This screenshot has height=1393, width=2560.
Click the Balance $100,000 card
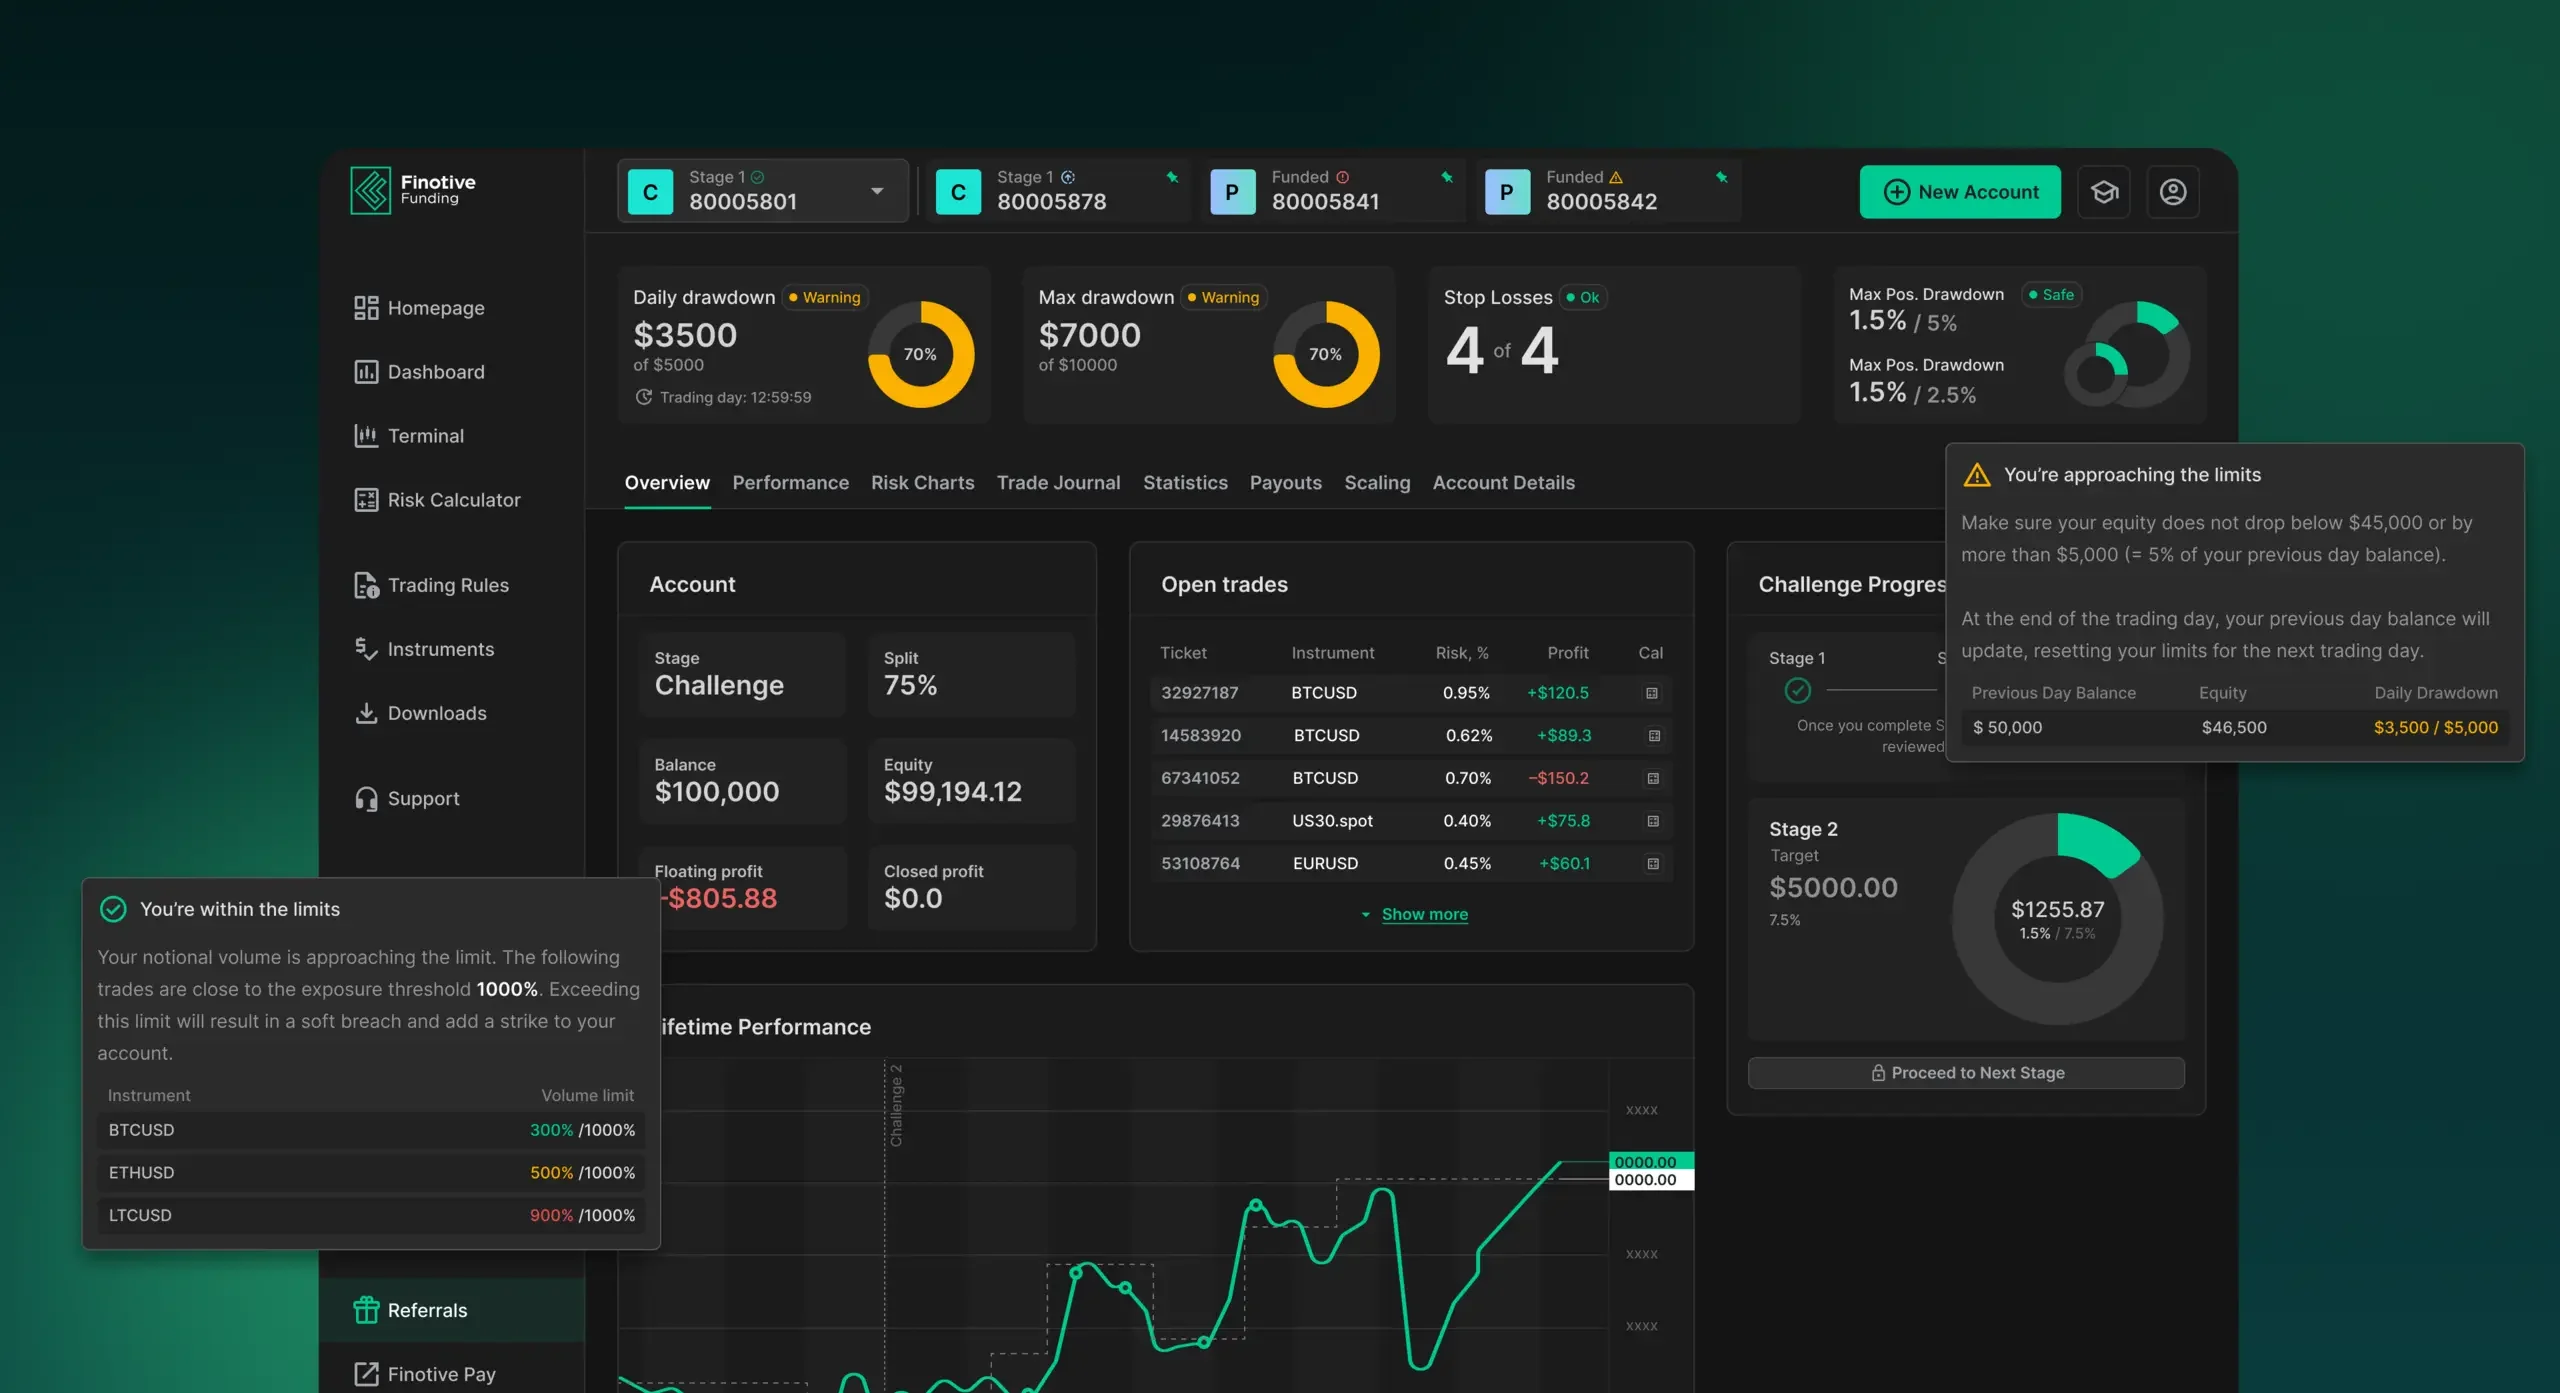(742, 781)
